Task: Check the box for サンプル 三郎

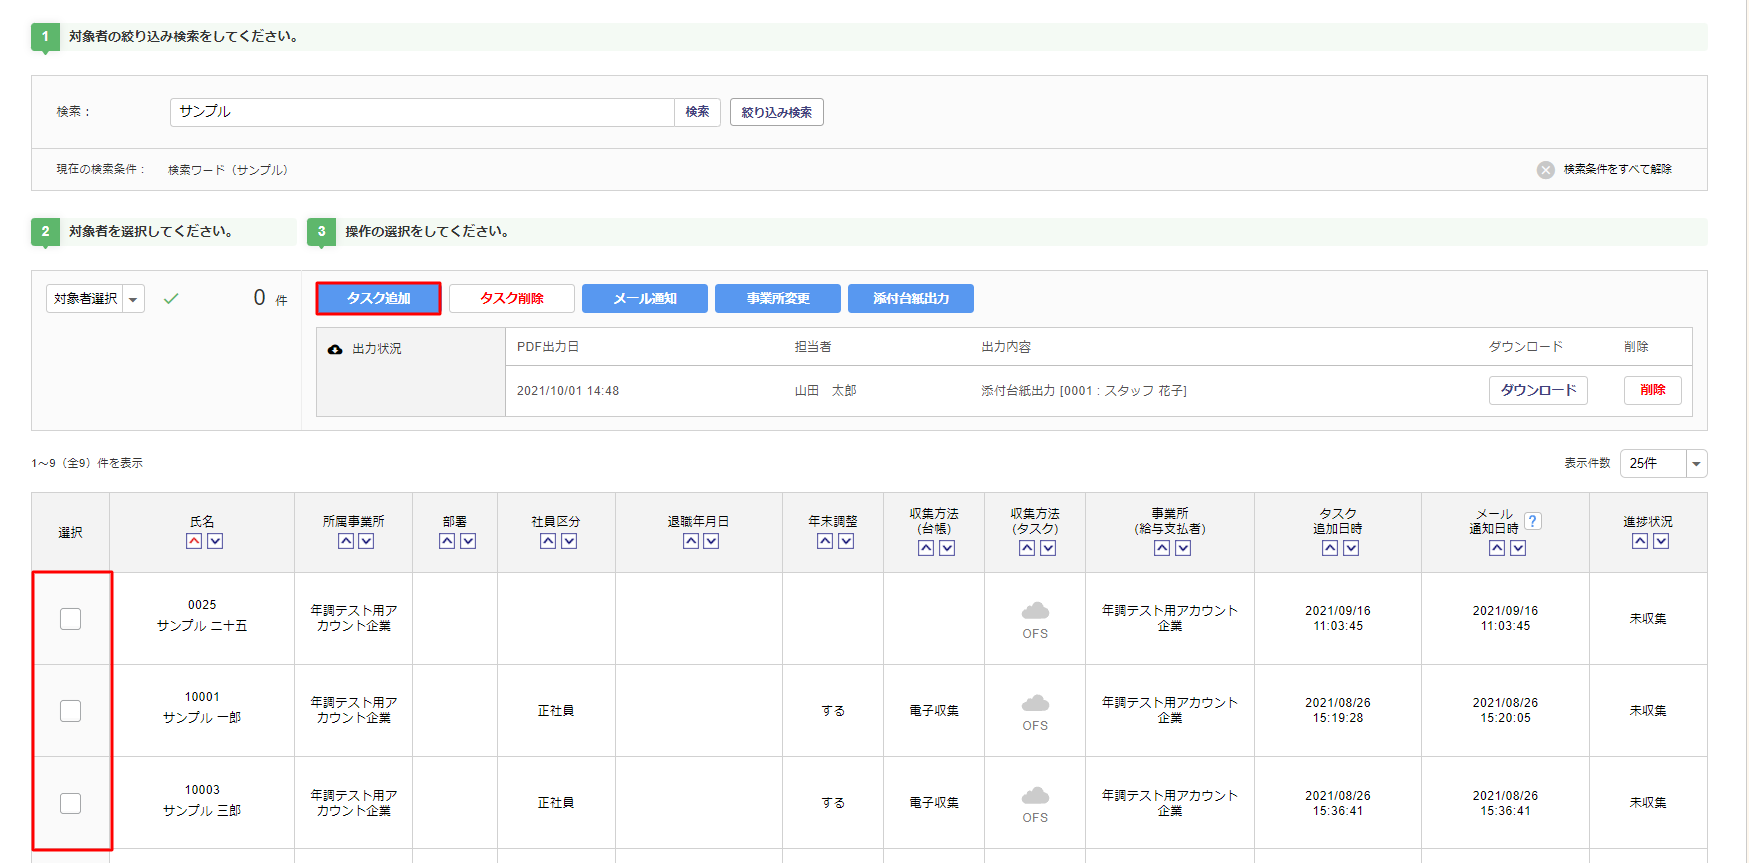Action: [70, 803]
